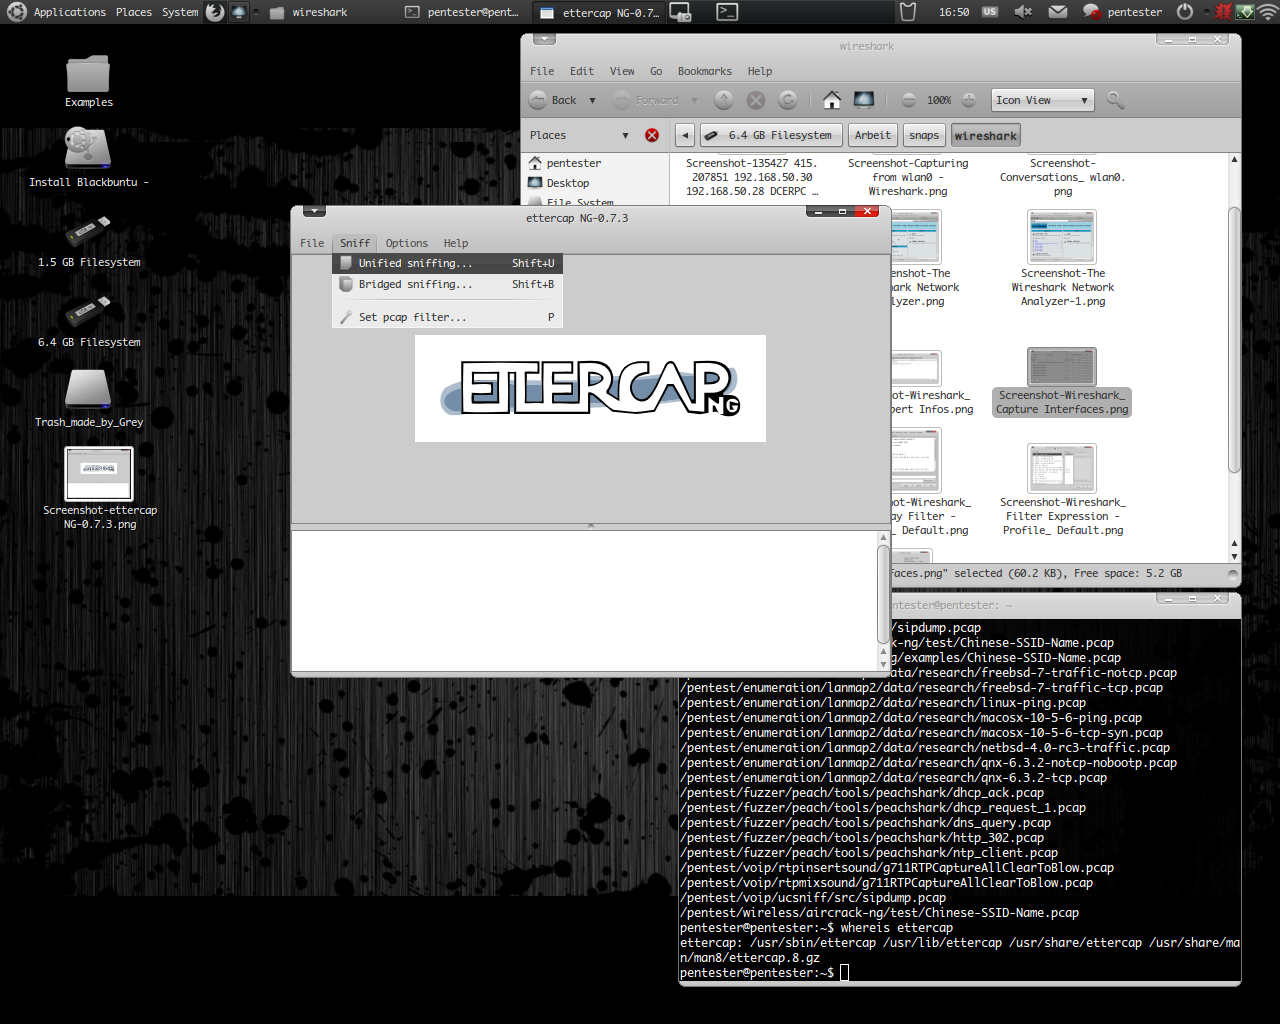Click the file manager vertical scrollbar

click(1234, 340)
